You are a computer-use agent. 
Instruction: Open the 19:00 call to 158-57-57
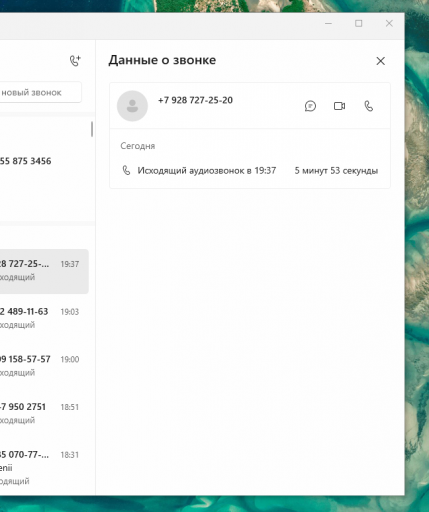pyautogui.click(x=44, y=365)
